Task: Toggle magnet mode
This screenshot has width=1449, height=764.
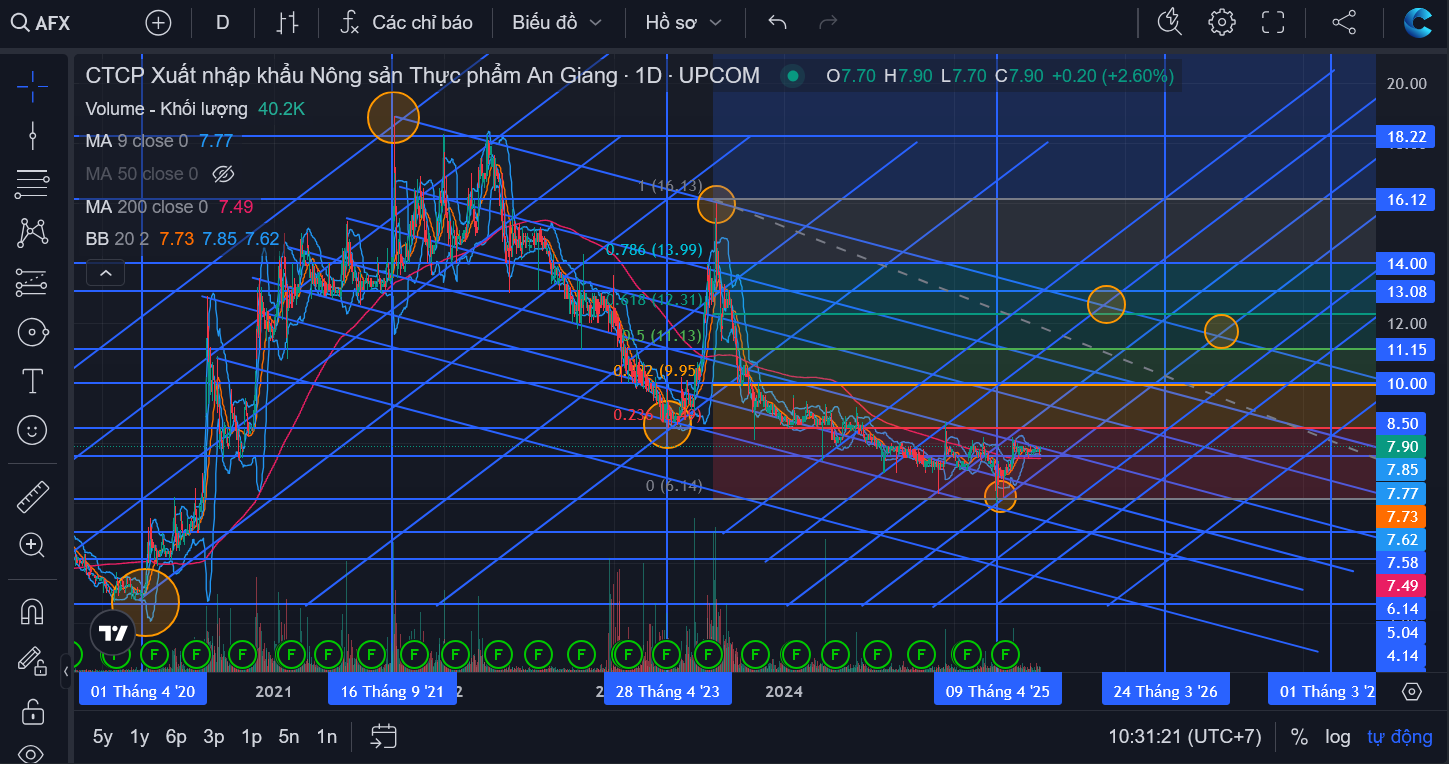Action: 32,611
